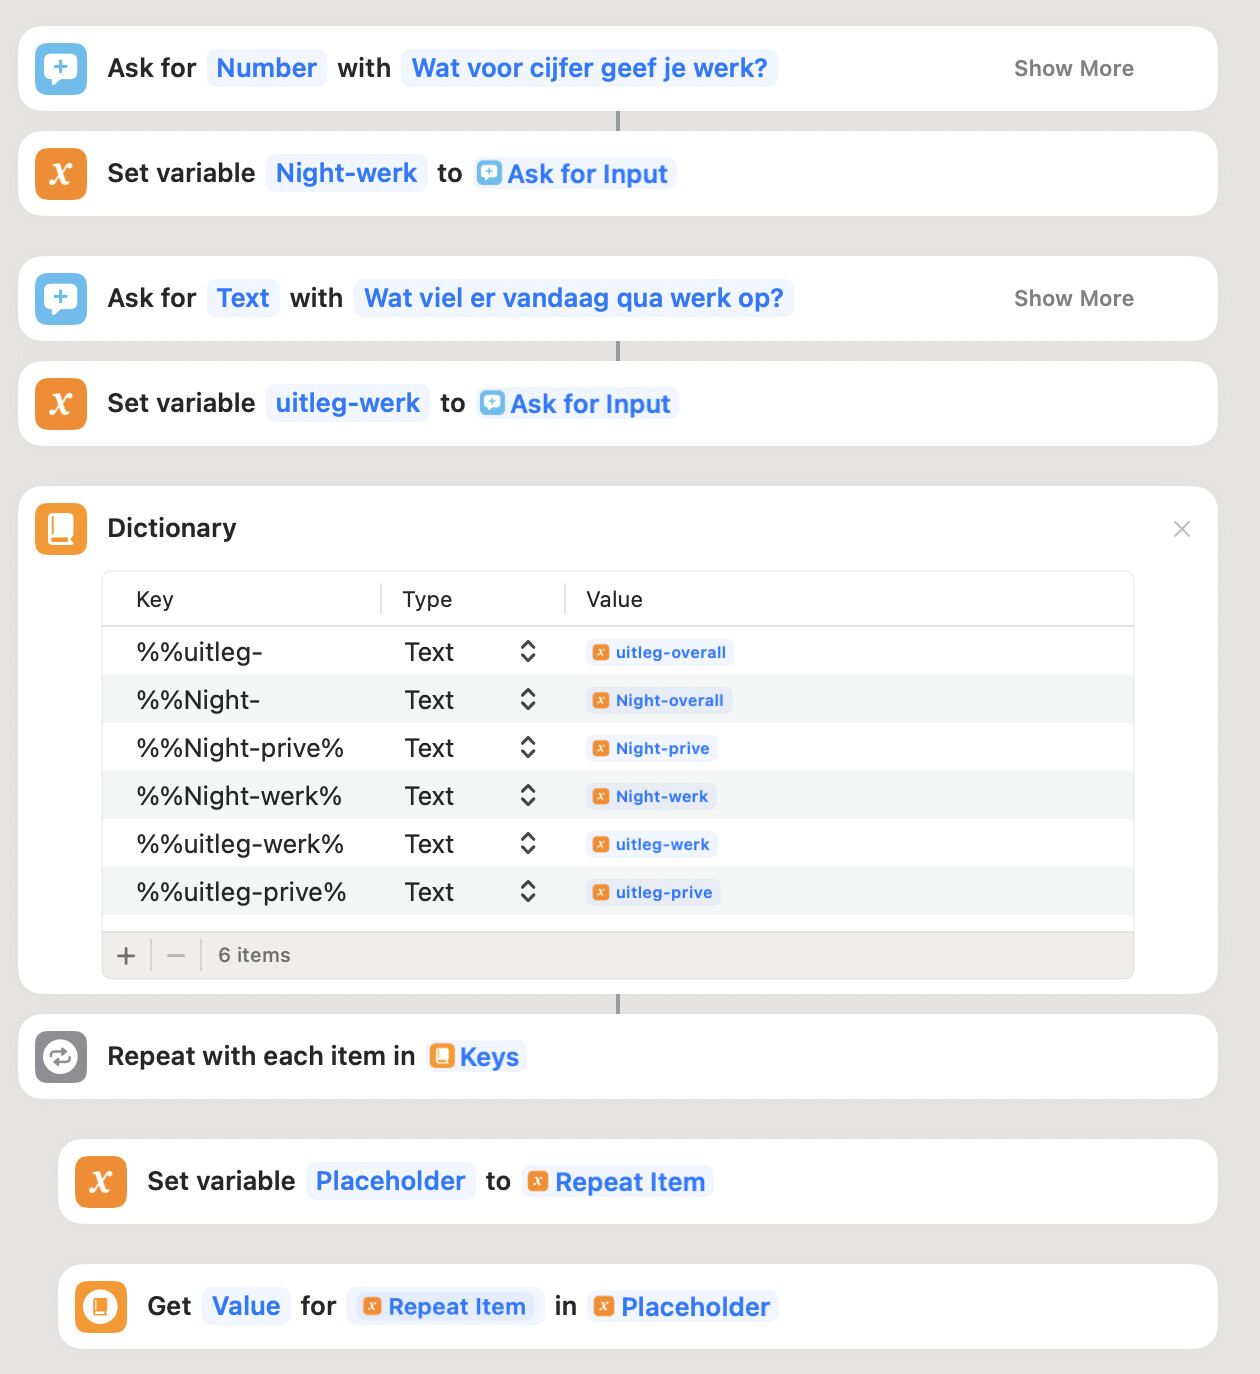
Task: Click the Set variable Night-werk icon
Action: [61, 174]
